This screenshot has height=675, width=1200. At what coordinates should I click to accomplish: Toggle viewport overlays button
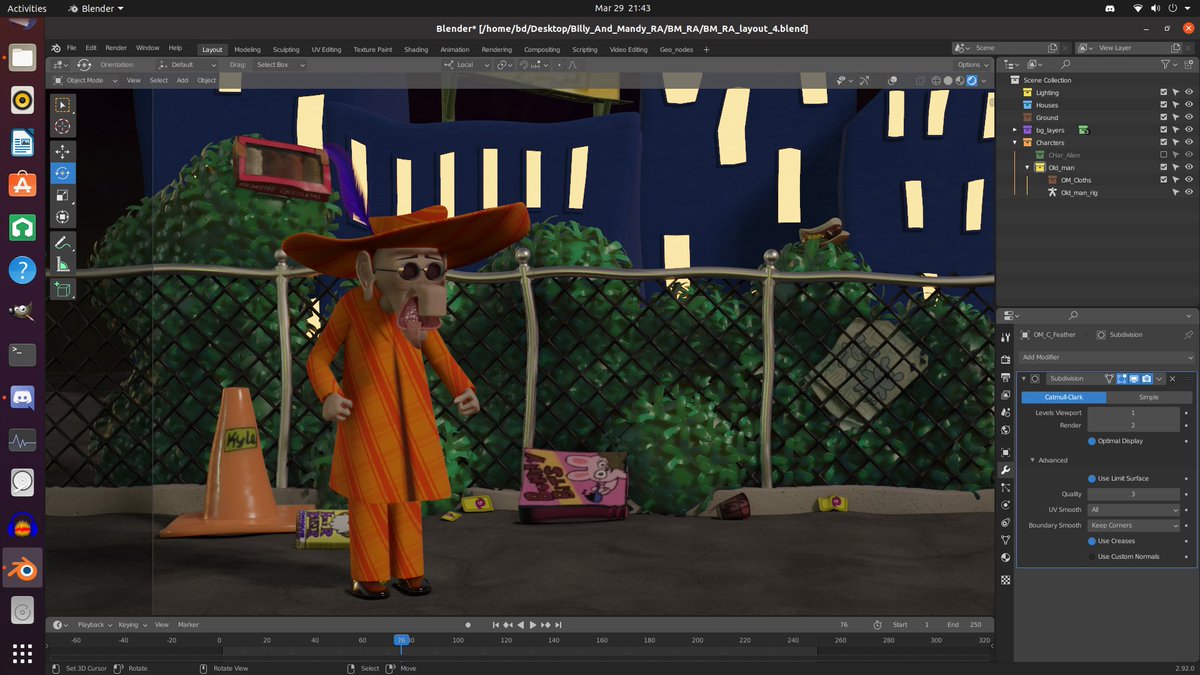[x=892, y=80]
